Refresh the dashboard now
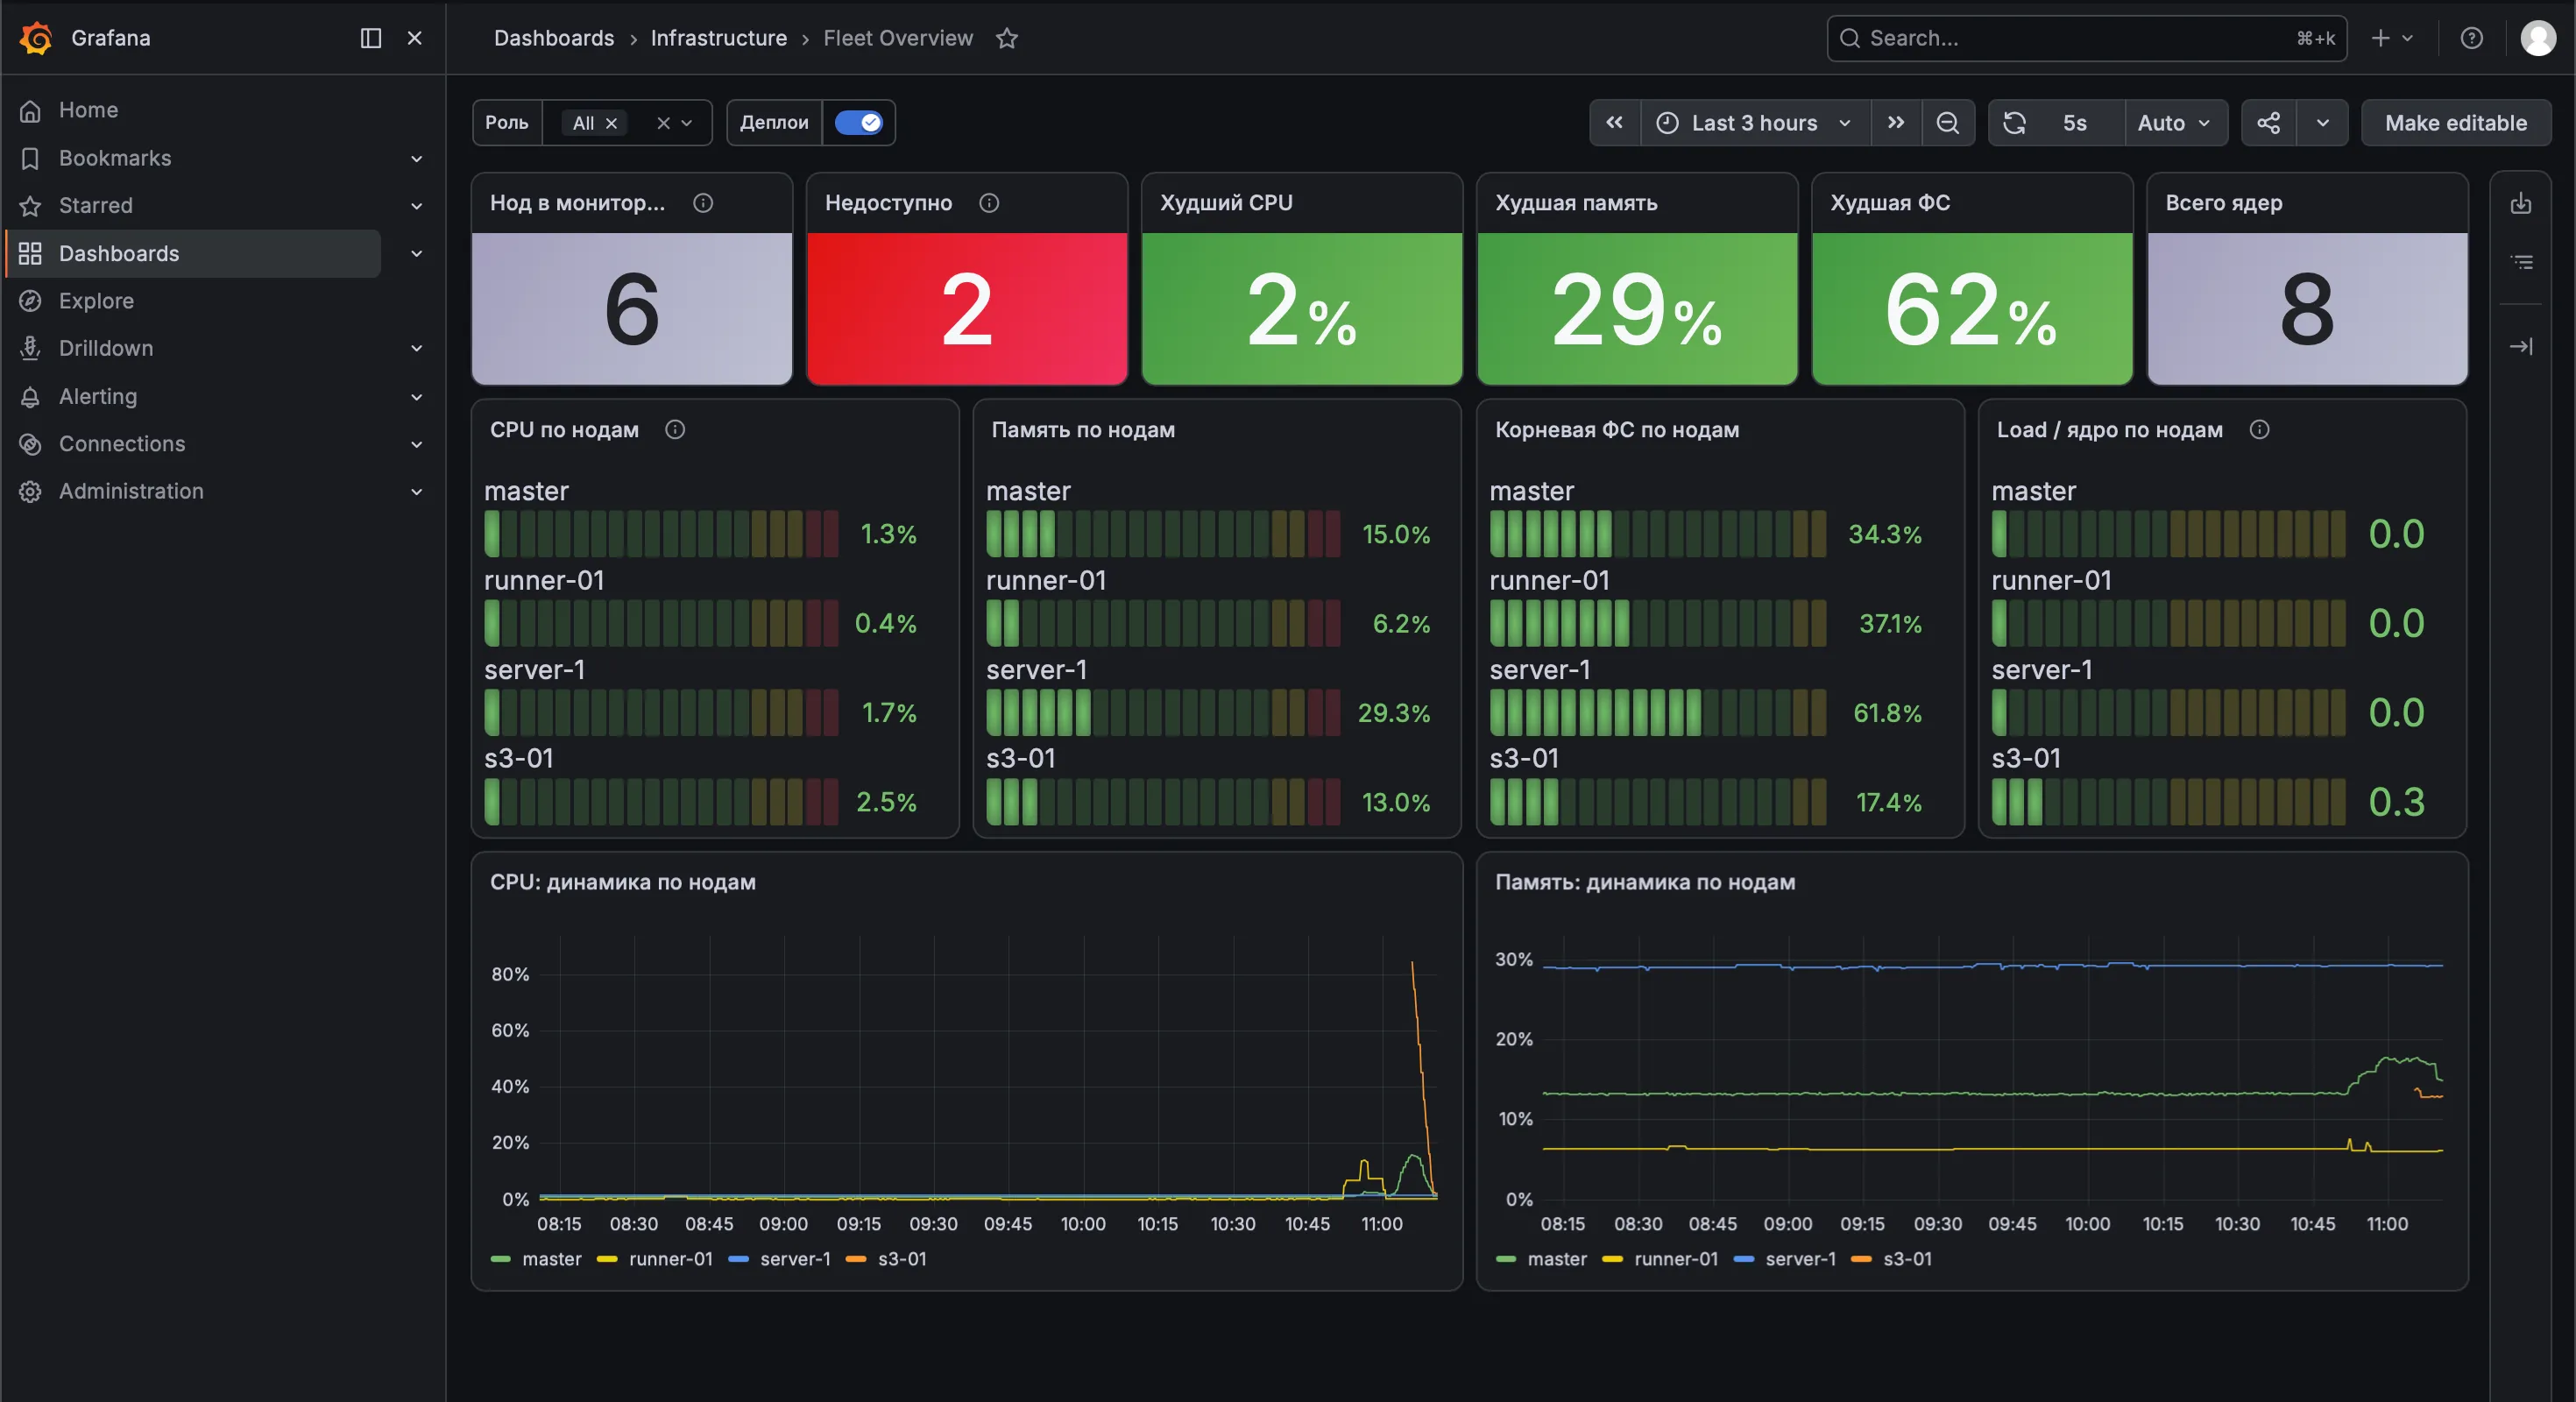This screenshot has width=2576, height=1402. tap(2014, 123)
